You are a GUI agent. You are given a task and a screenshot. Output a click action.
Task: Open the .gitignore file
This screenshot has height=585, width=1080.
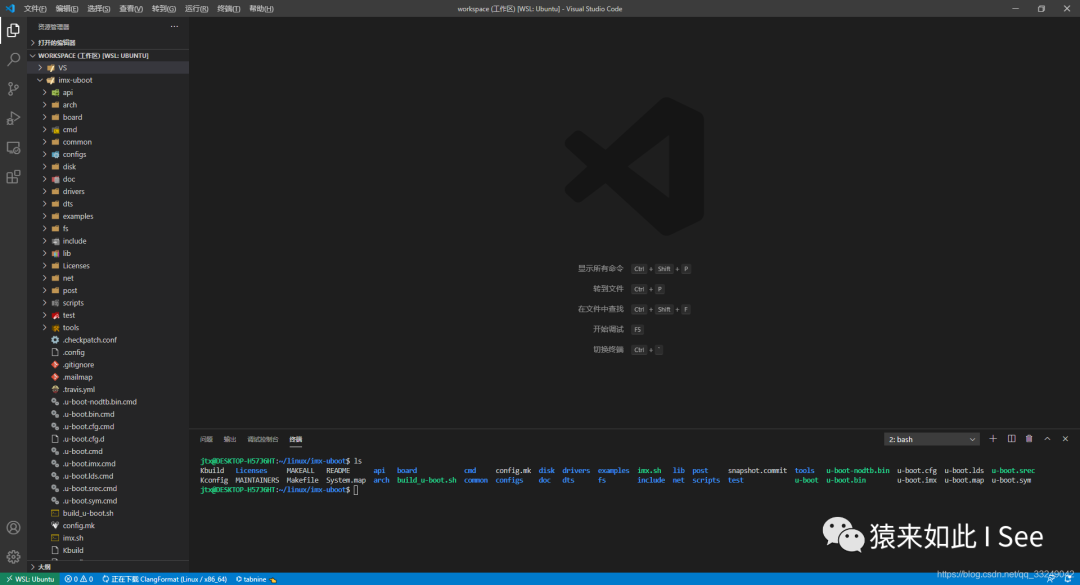(x=108, y=365)
